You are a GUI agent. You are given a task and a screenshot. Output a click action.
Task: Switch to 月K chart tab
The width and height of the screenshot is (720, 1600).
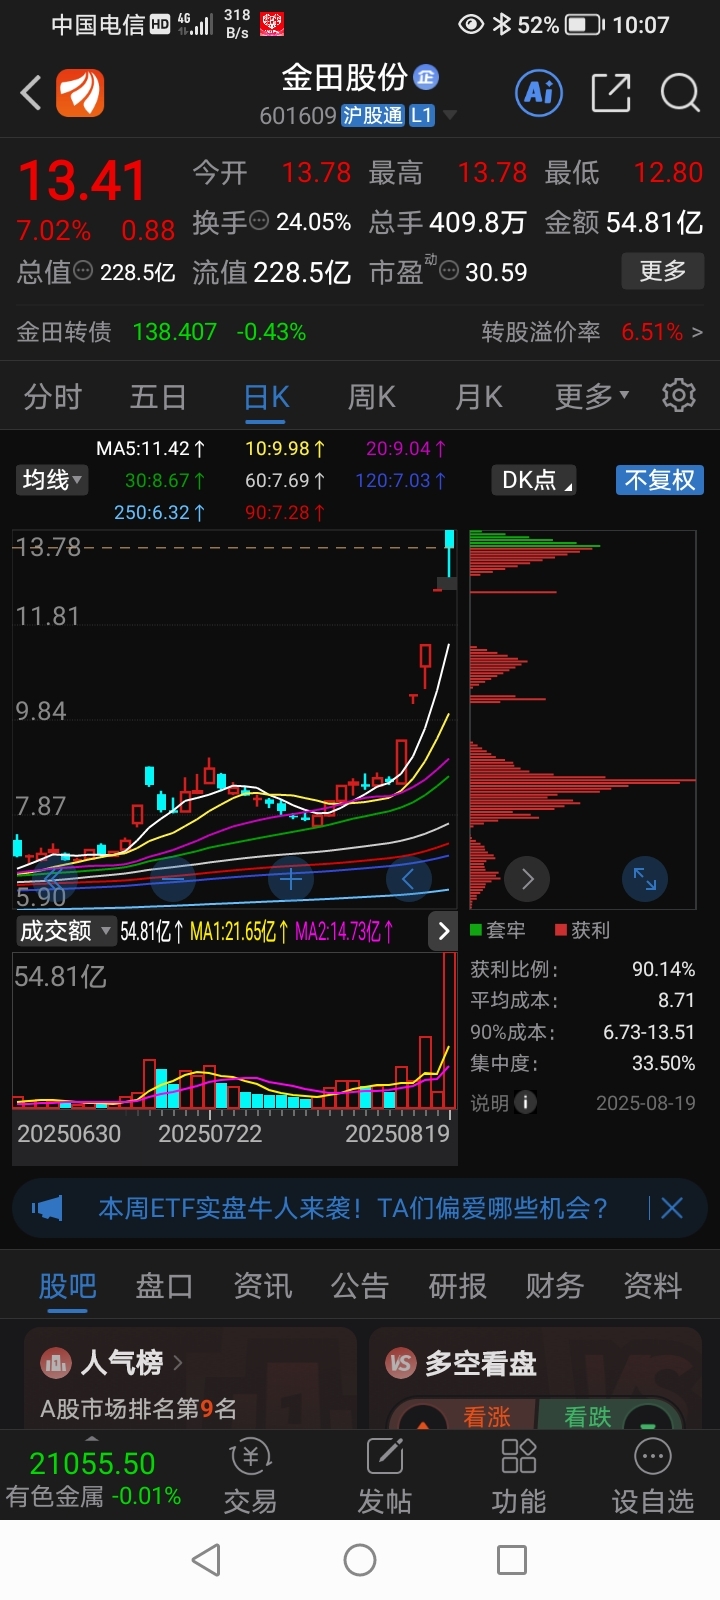point(479,397)
